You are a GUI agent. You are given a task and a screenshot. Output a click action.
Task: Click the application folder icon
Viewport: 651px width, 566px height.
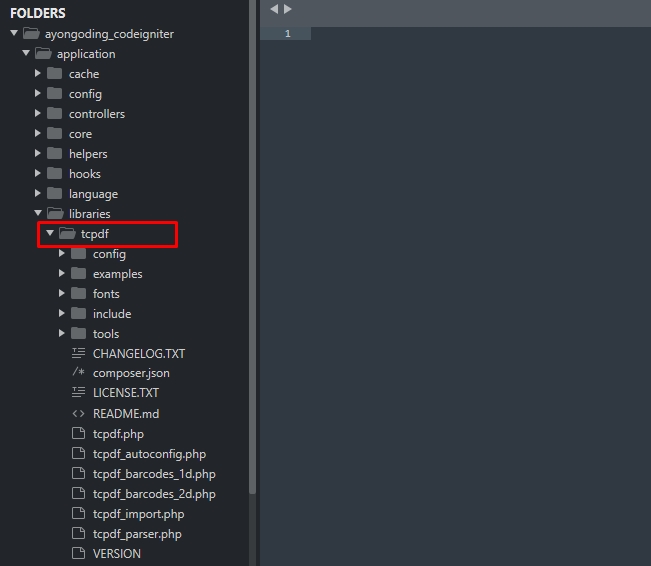pos(43,53)
